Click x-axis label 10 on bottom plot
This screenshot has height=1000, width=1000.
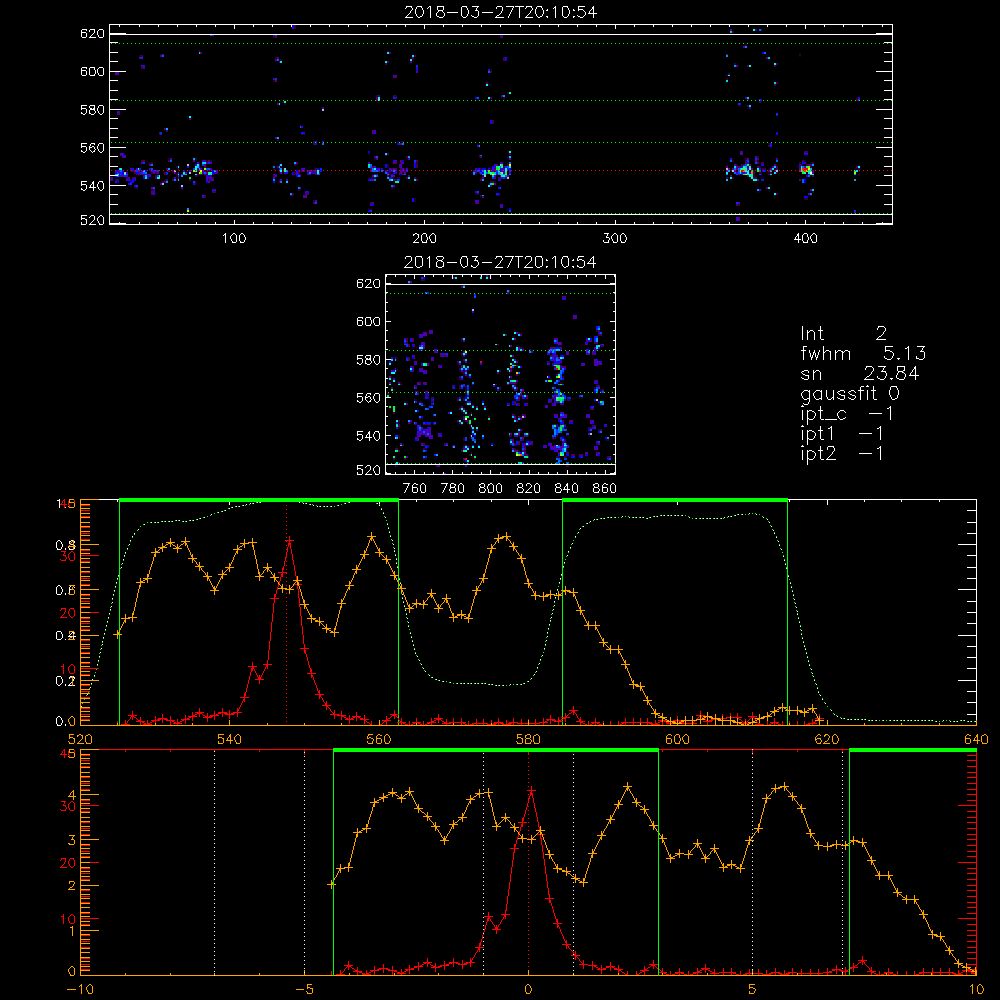pos(976,990)
